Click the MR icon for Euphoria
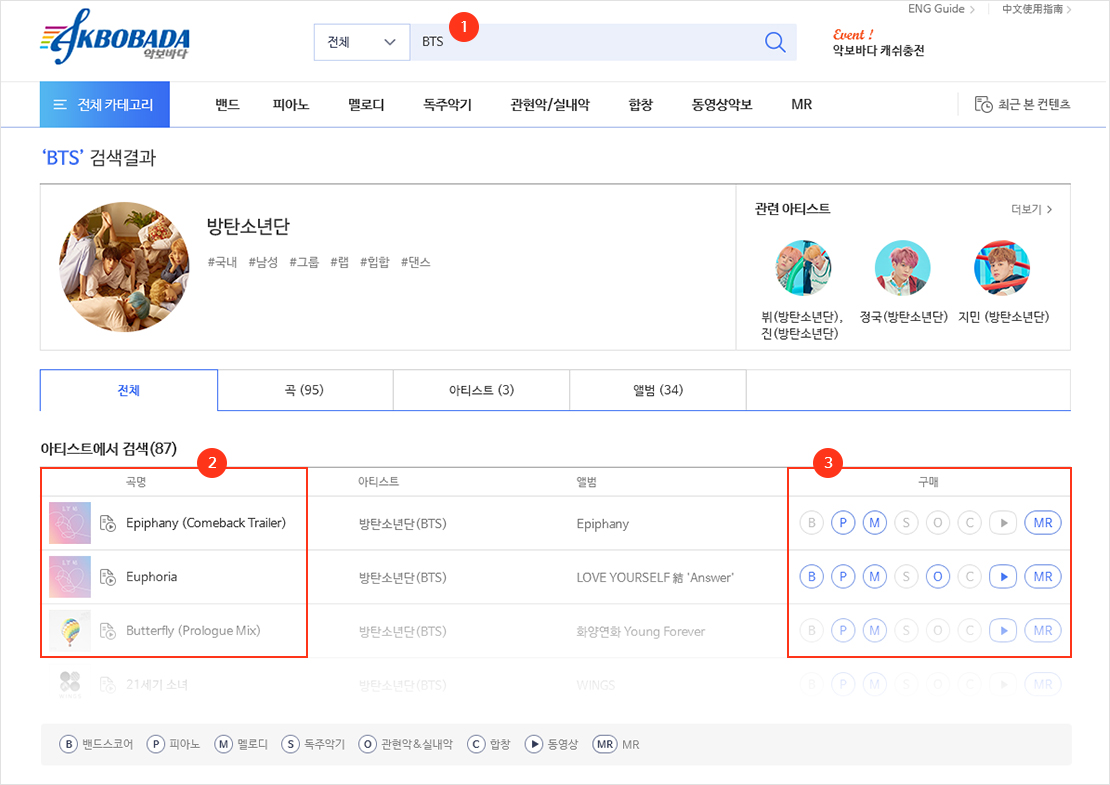The height and width of the screenshot is (785, 1110). click(1043, 577)
